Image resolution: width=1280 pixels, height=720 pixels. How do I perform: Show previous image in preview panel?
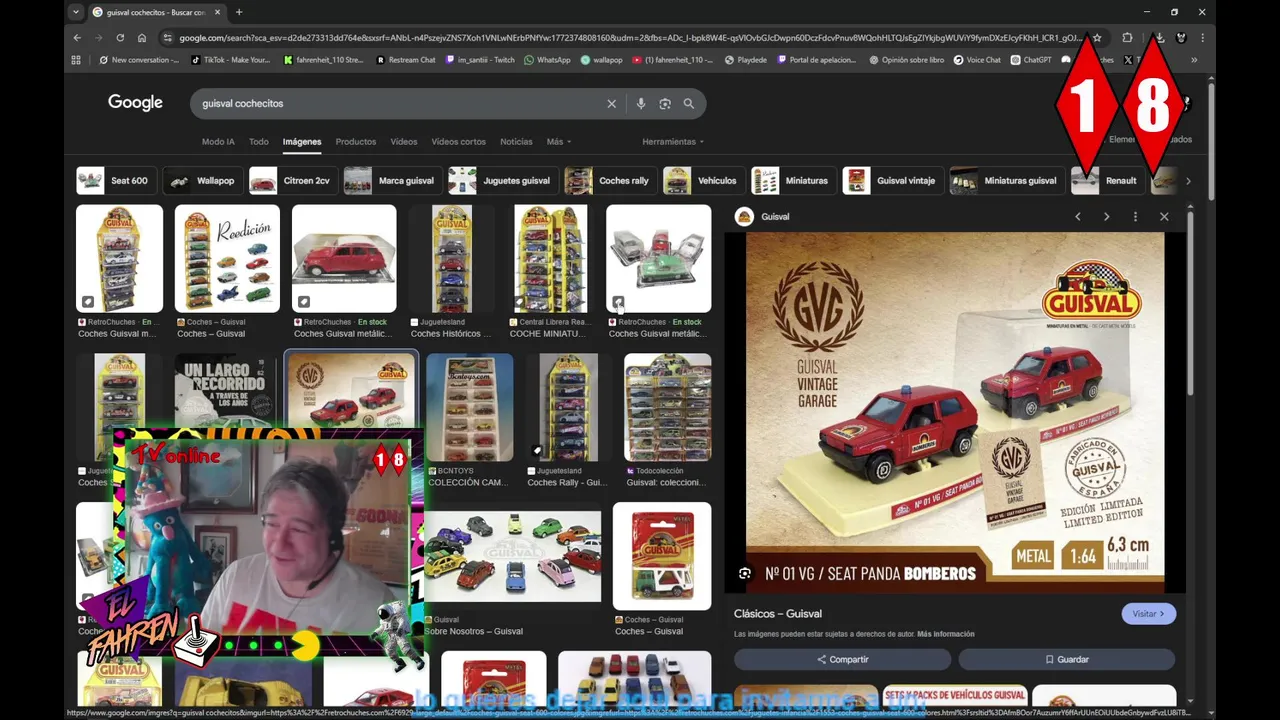coord(1077,217)
